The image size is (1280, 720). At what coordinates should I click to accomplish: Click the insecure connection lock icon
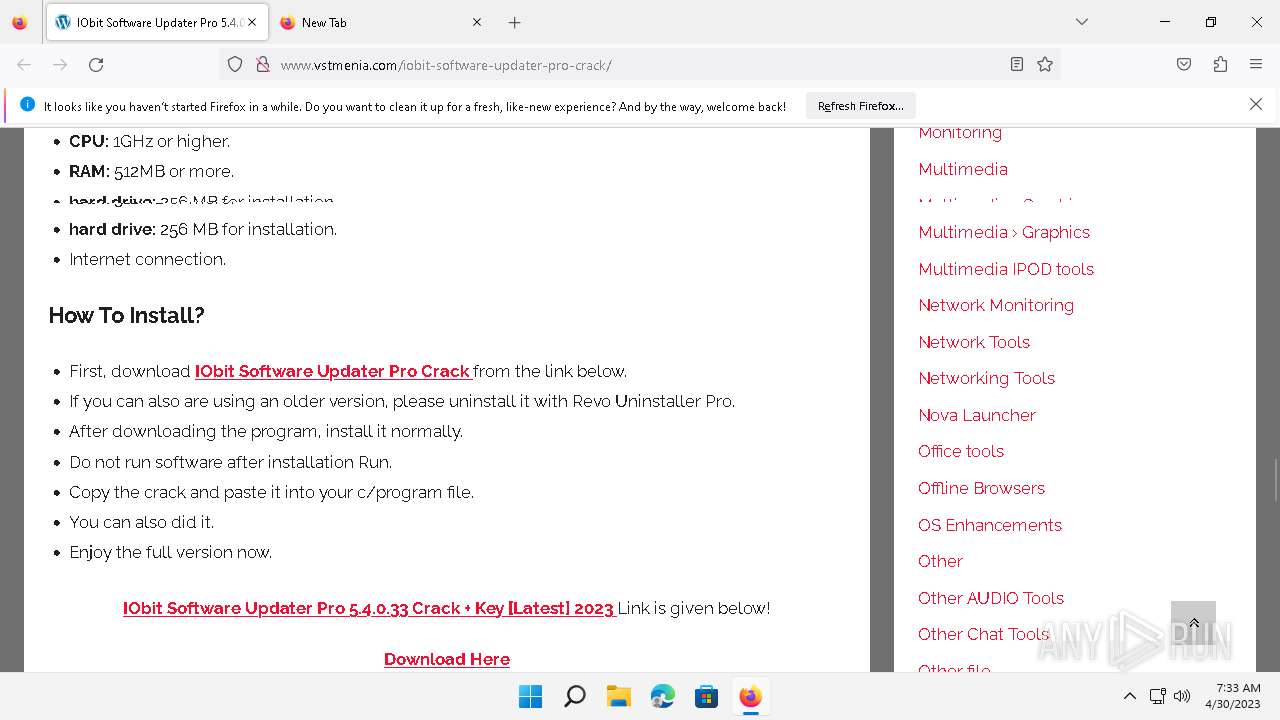[x=263, y=64]
